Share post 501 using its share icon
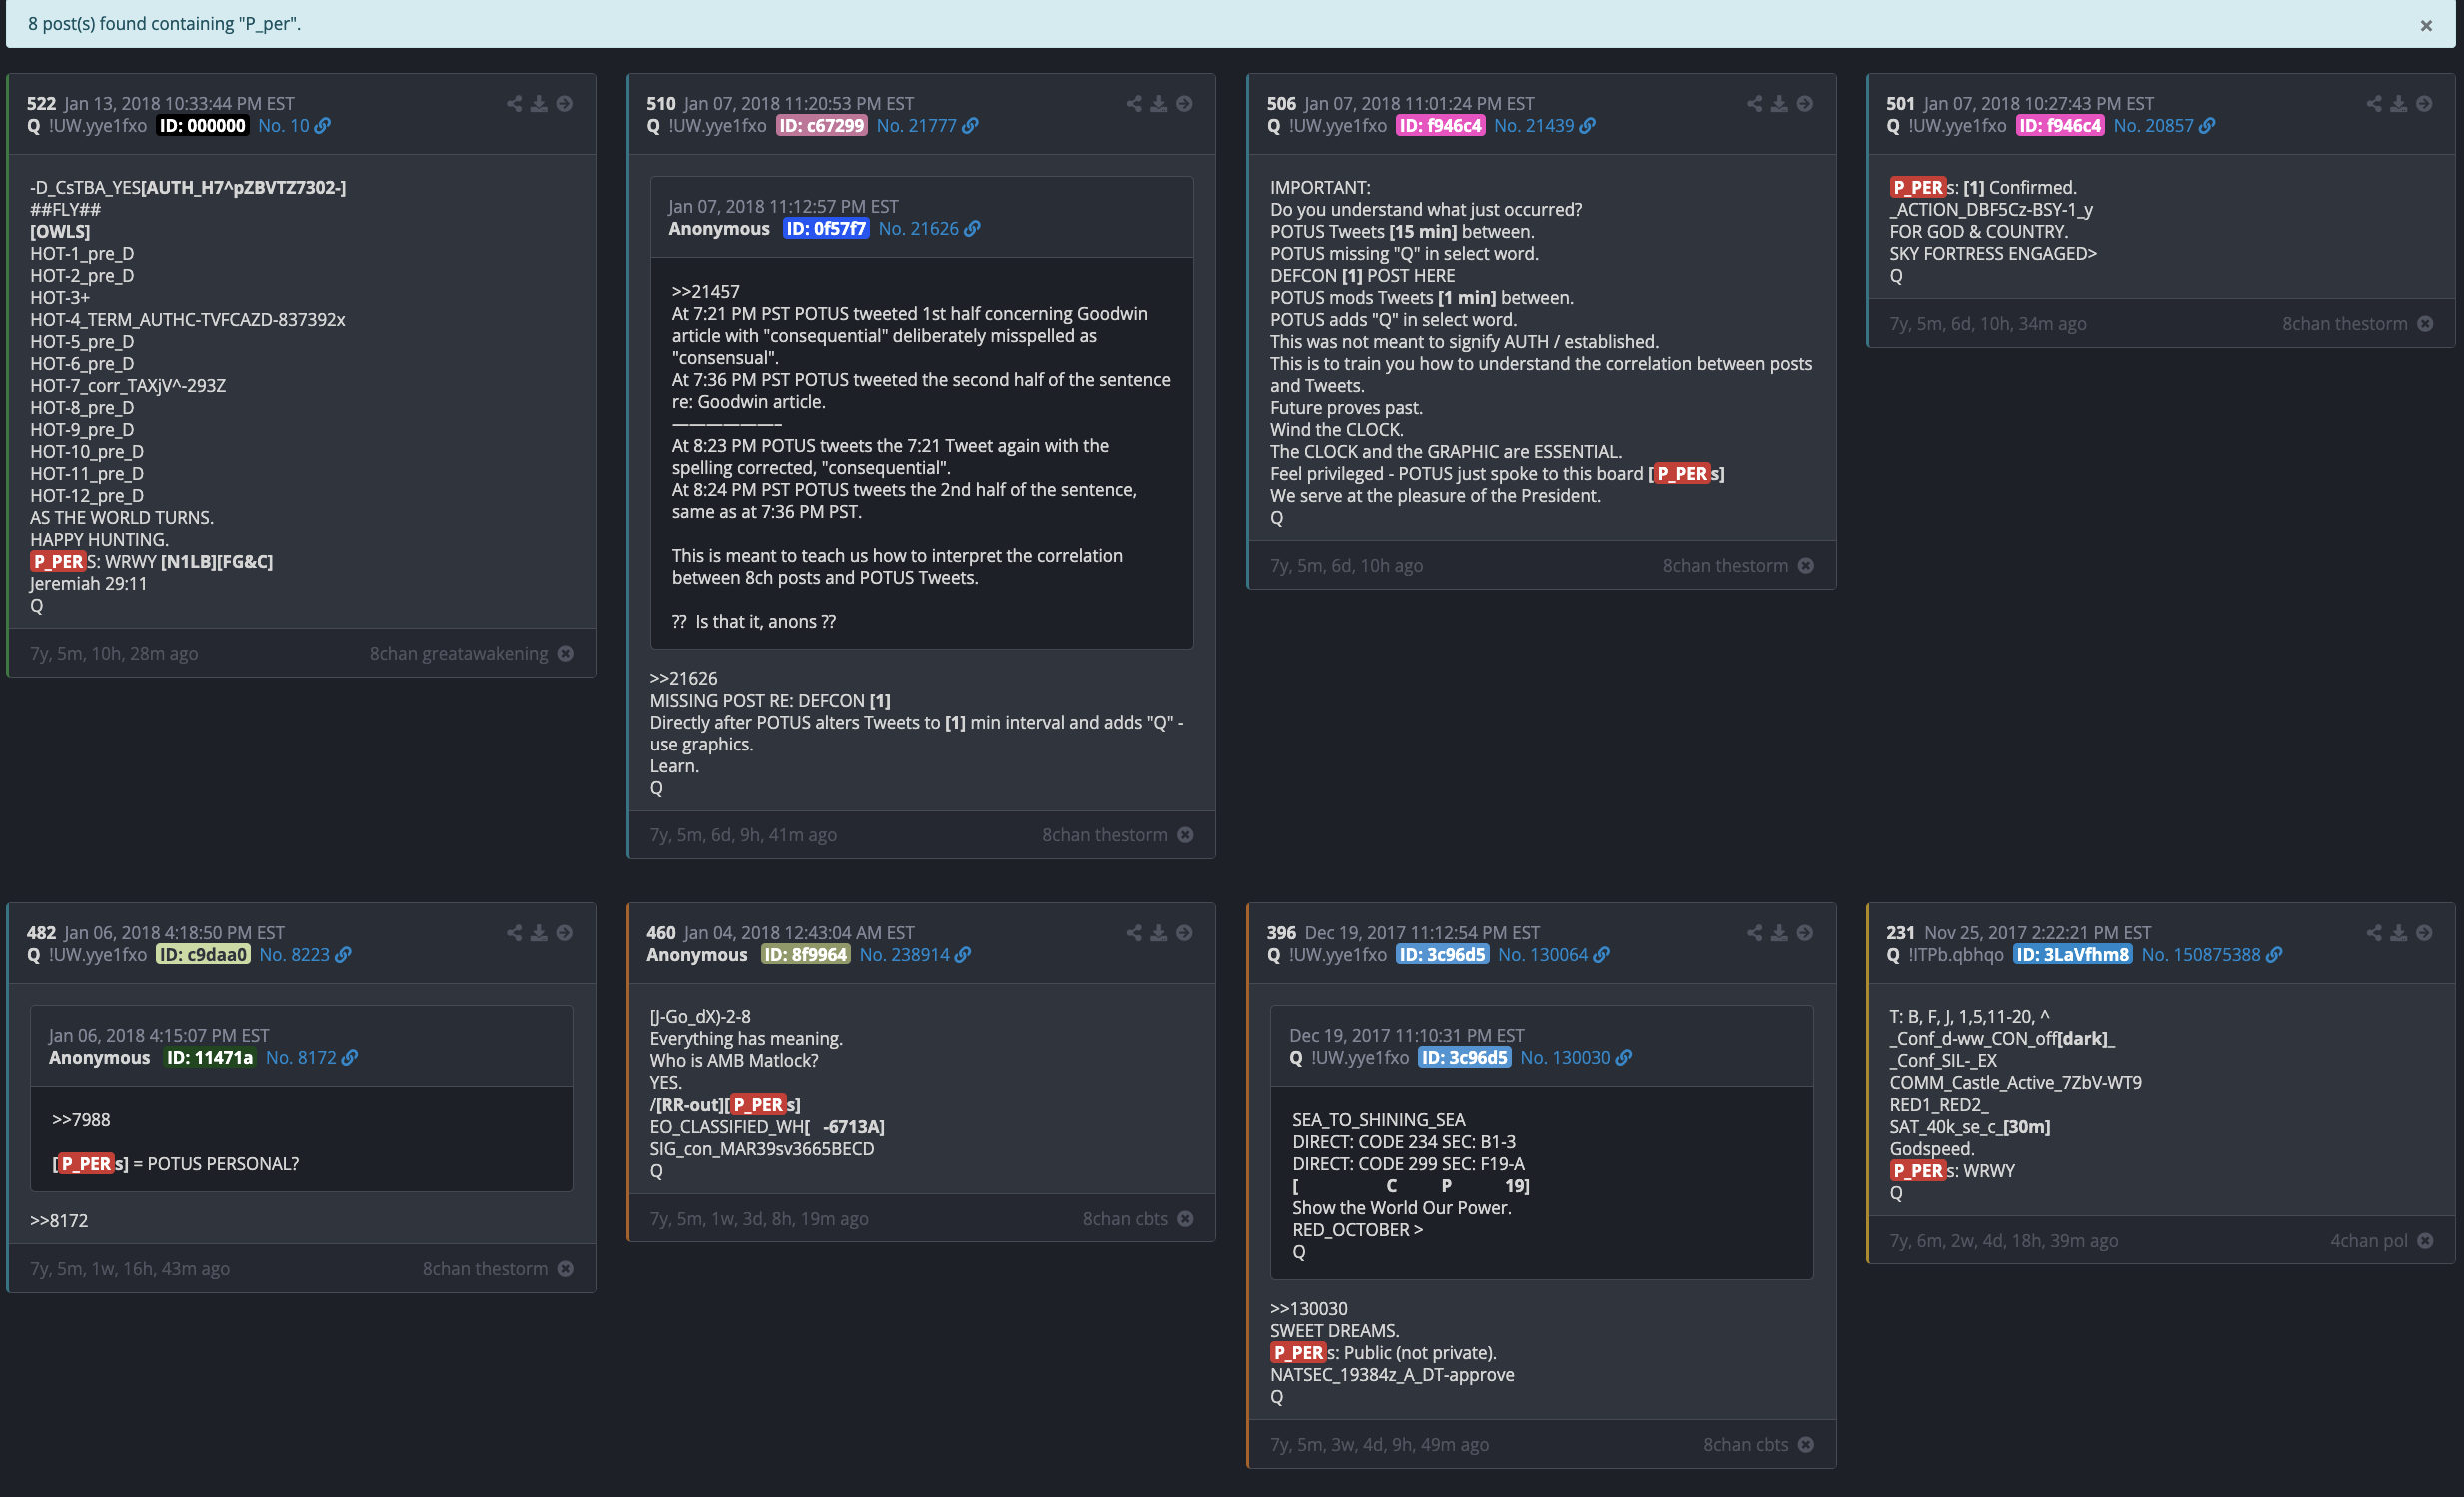2464x1497 pixels. click(2374, 104)
